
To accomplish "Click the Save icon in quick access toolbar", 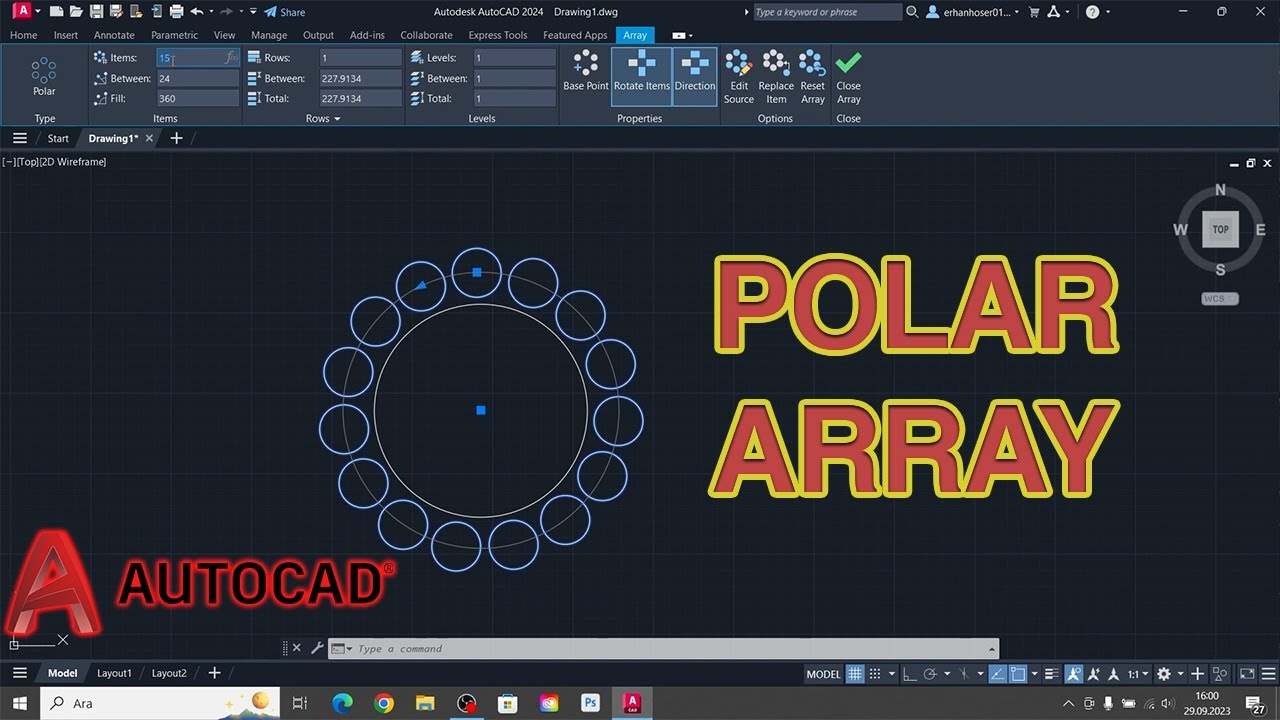I will (x=97, y=11).
